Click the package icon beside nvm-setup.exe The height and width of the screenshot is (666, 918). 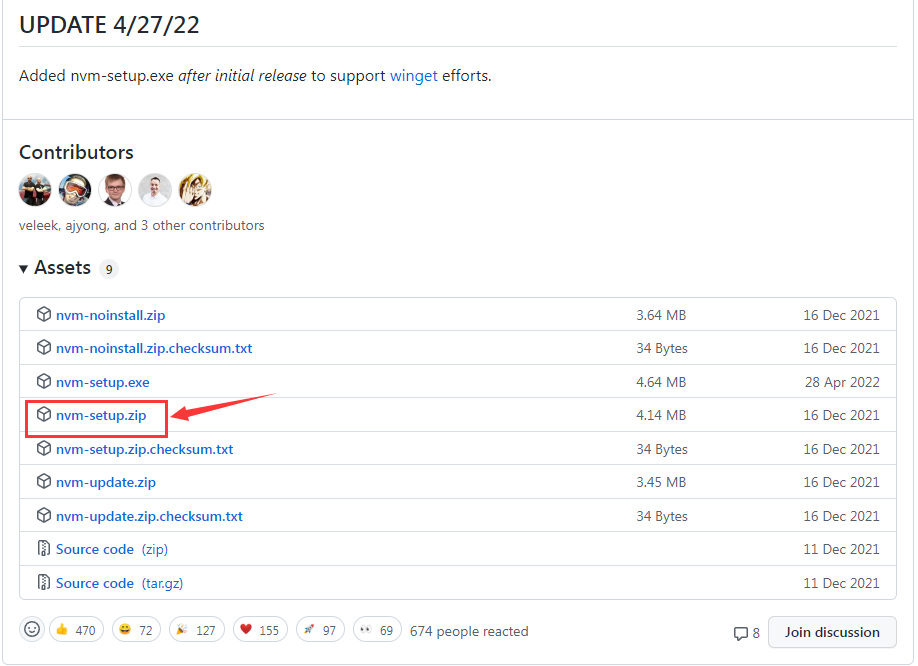[x=44, y=382]
